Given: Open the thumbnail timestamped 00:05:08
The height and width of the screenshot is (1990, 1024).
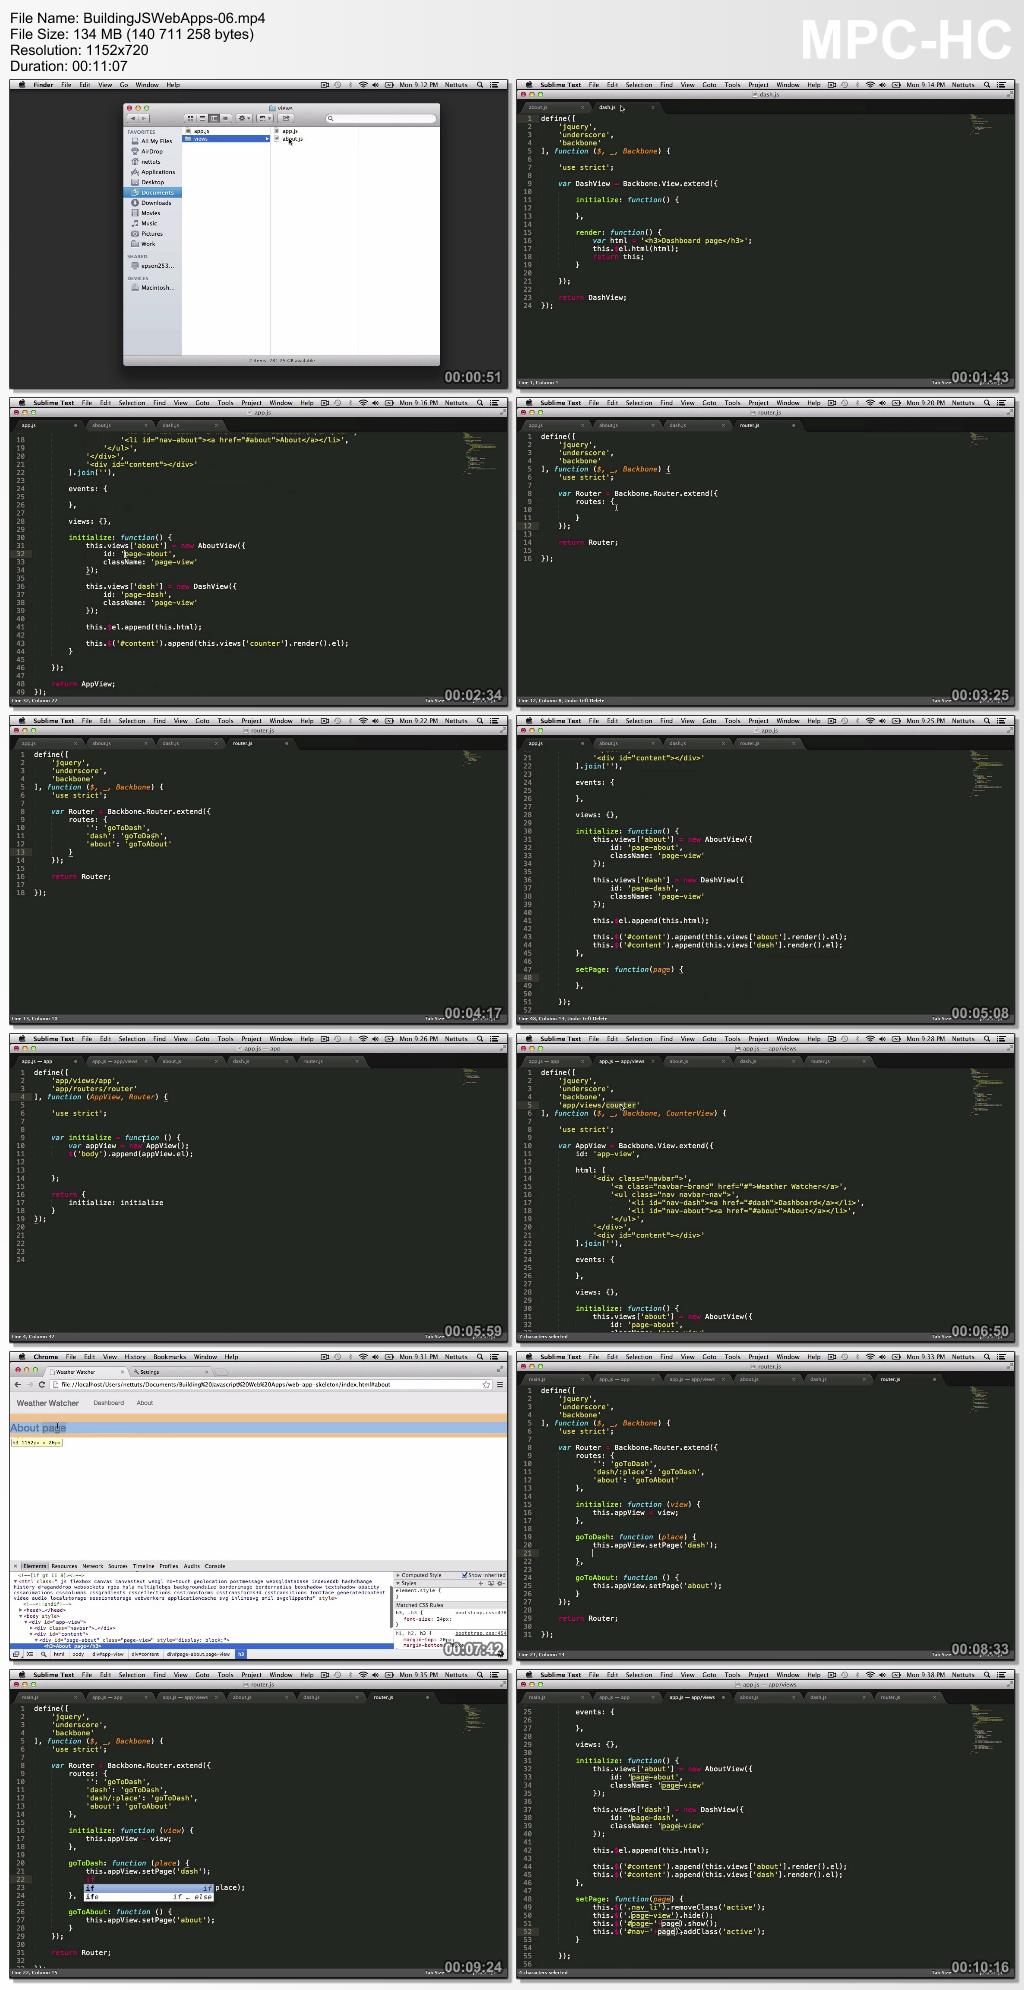Looking at the screenshot, I should (766, 870).
